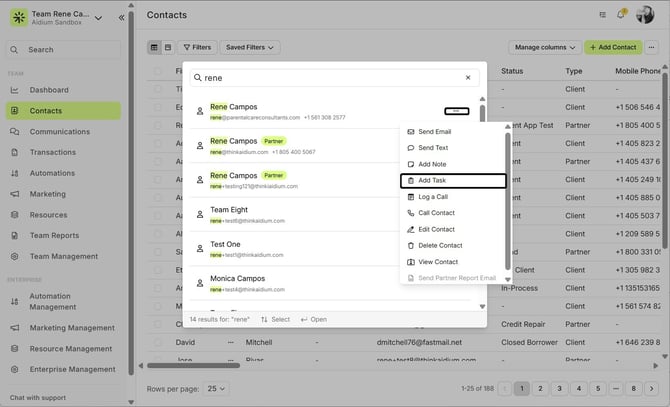Click the Dashboard icon in sidebar

[15, 90]
